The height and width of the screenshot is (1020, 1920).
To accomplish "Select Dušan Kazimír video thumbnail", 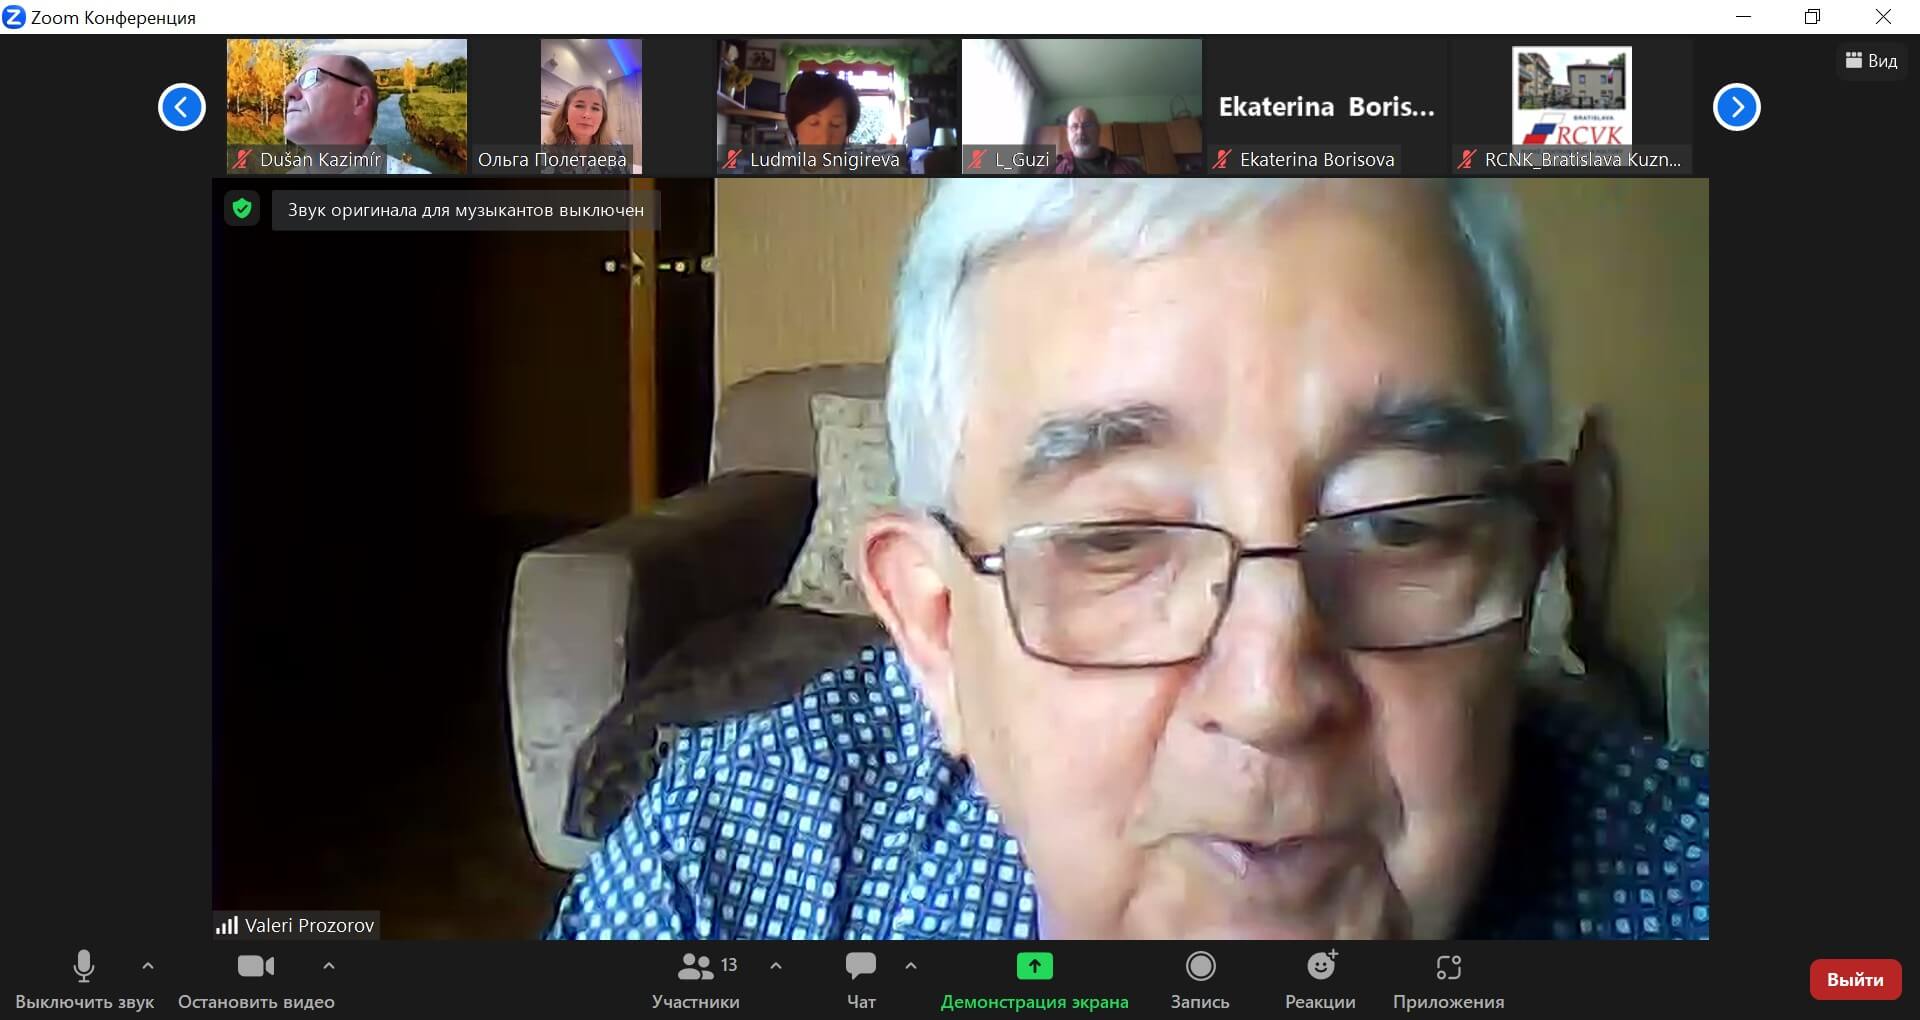I will pos(347,106).
